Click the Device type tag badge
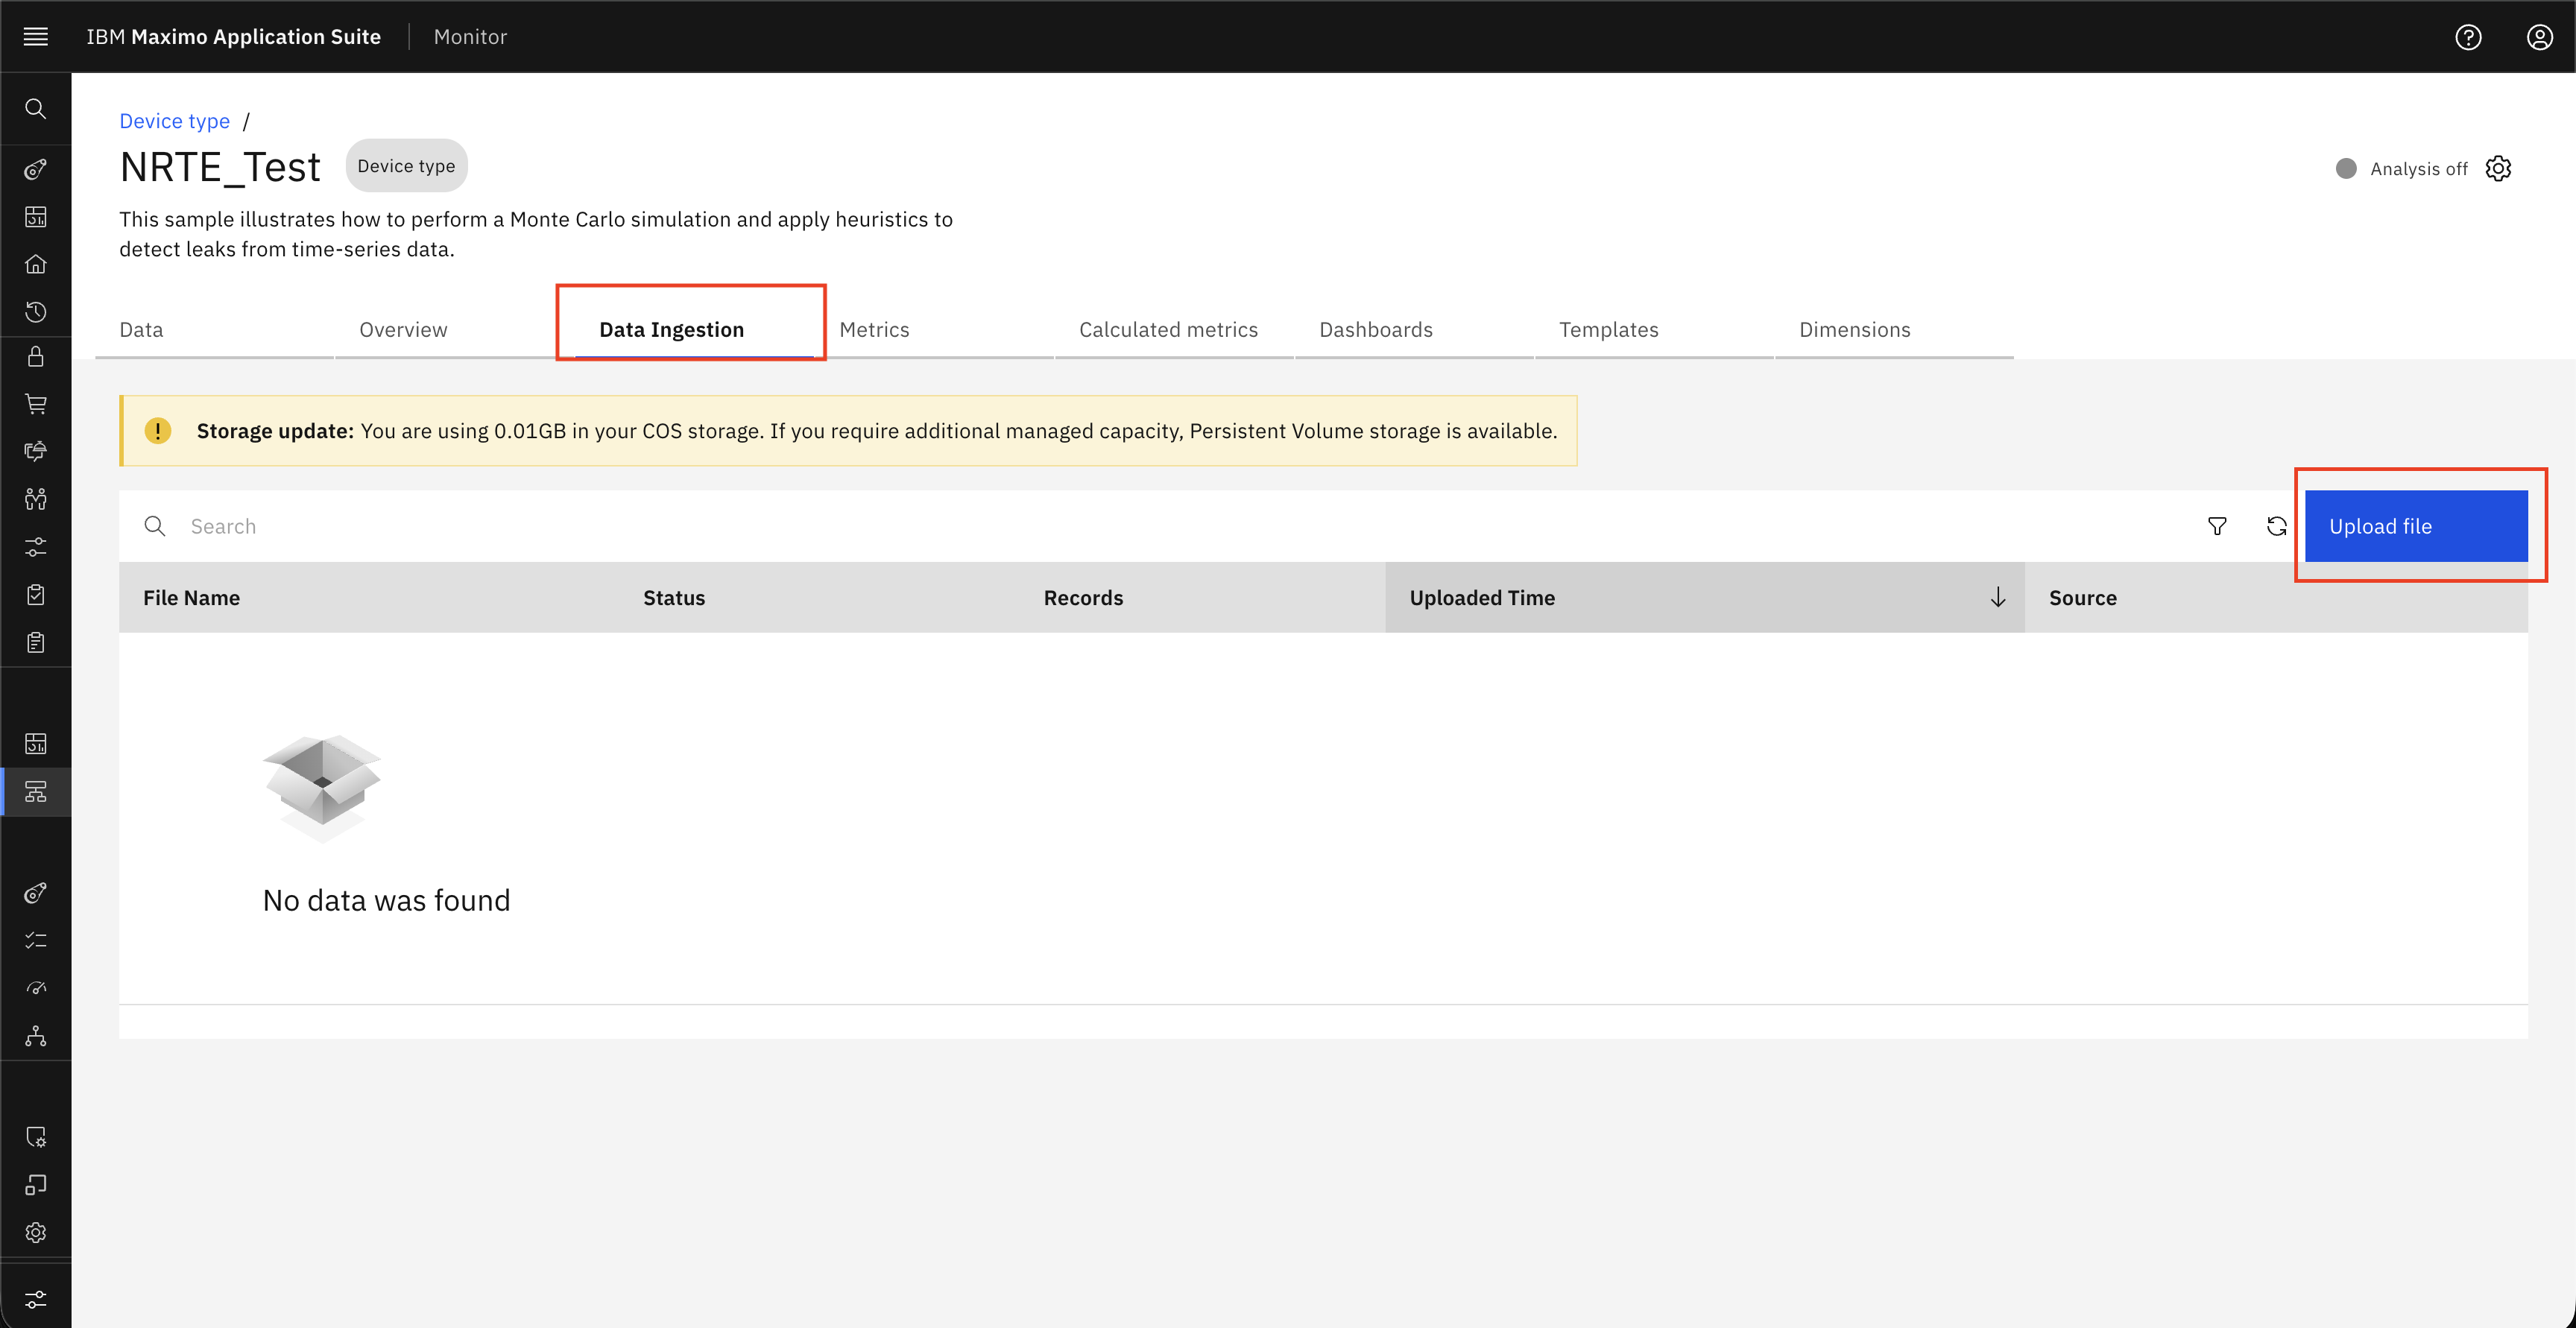2576x1328 pixels. coord(406,166)
